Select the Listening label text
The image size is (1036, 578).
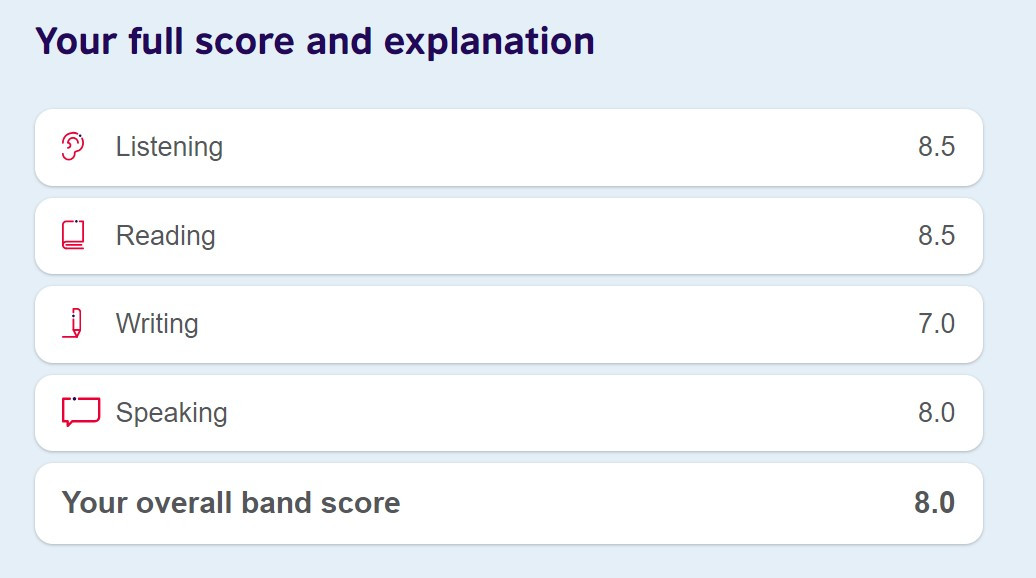[x=169, y=147]
